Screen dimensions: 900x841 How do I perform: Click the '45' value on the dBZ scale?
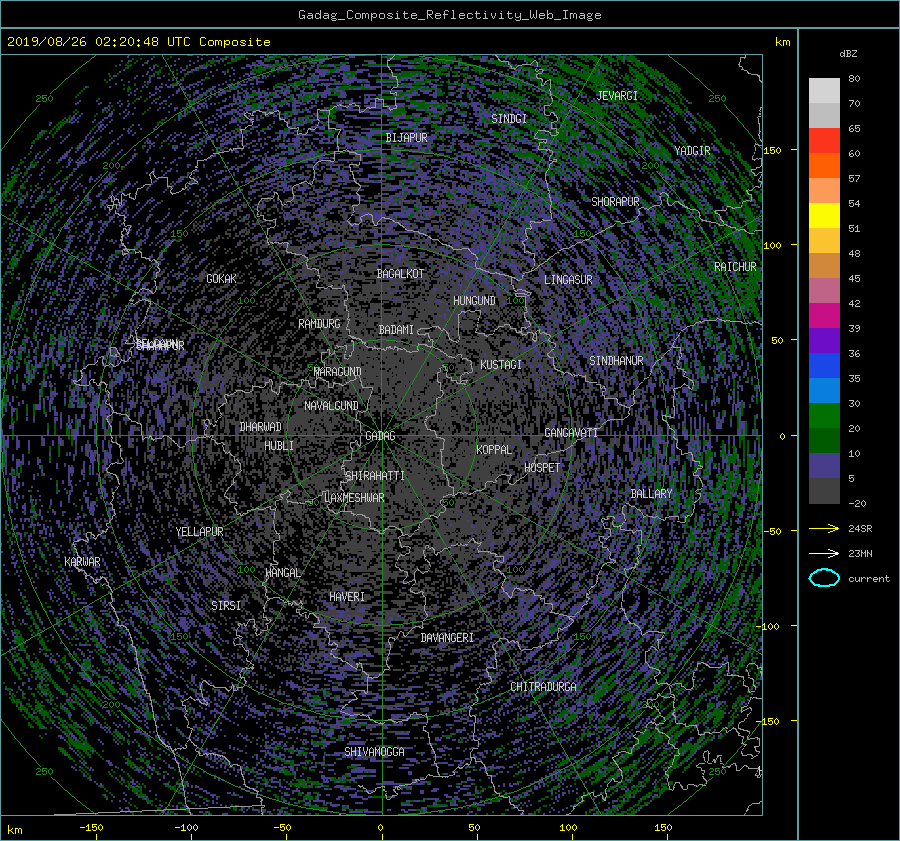coord(854,278)
